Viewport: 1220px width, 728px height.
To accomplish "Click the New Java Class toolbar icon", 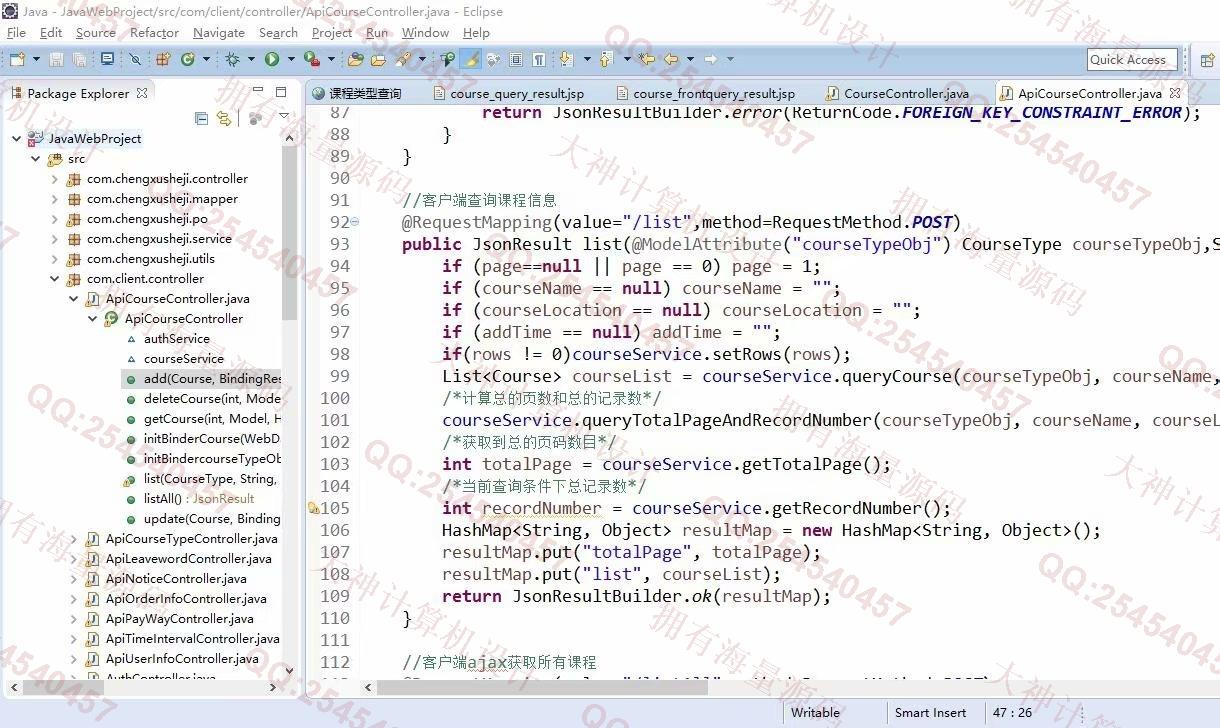I will [x=187, y=60].
